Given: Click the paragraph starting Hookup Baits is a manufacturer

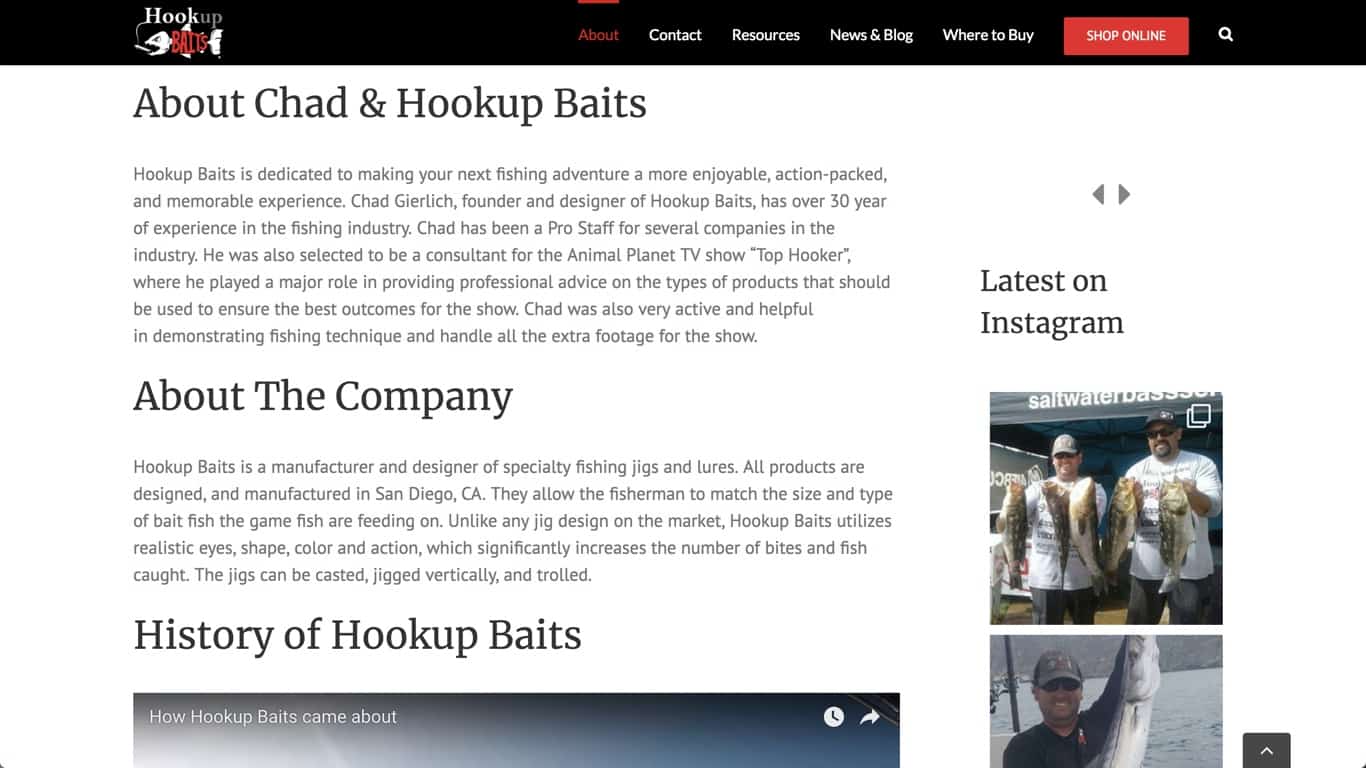Looking at the screenshot, I should 513,521.
